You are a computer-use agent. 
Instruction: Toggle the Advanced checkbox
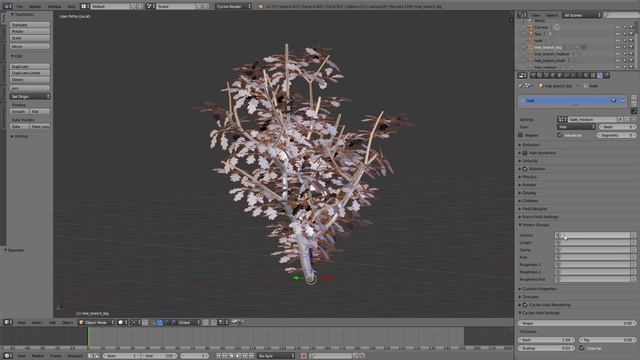pyautogui.click(x=560, y=135)
